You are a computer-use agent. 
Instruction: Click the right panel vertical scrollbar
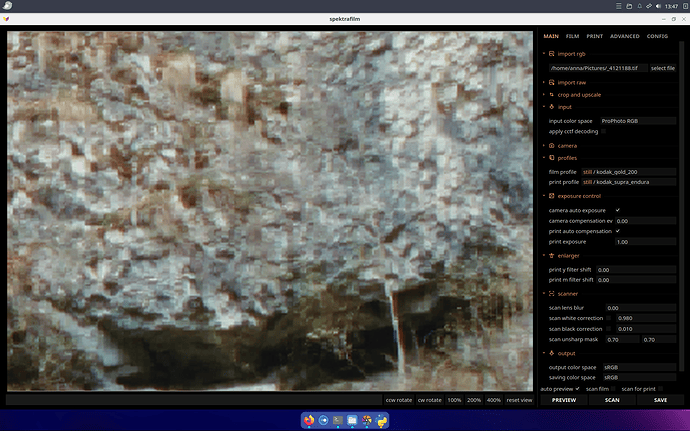682,207
